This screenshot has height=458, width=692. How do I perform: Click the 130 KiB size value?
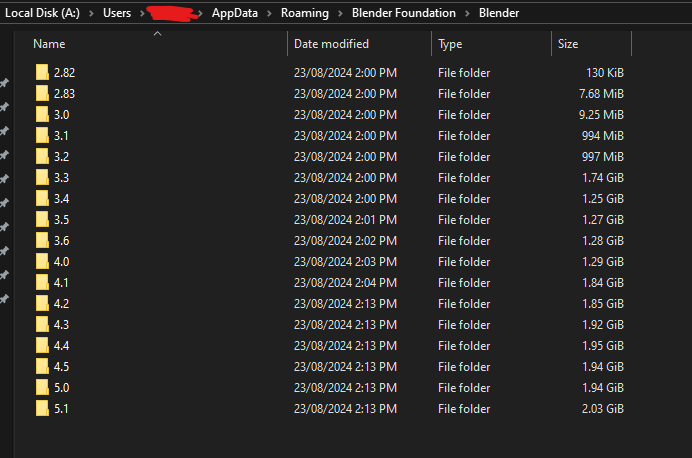tap(605, 72)
